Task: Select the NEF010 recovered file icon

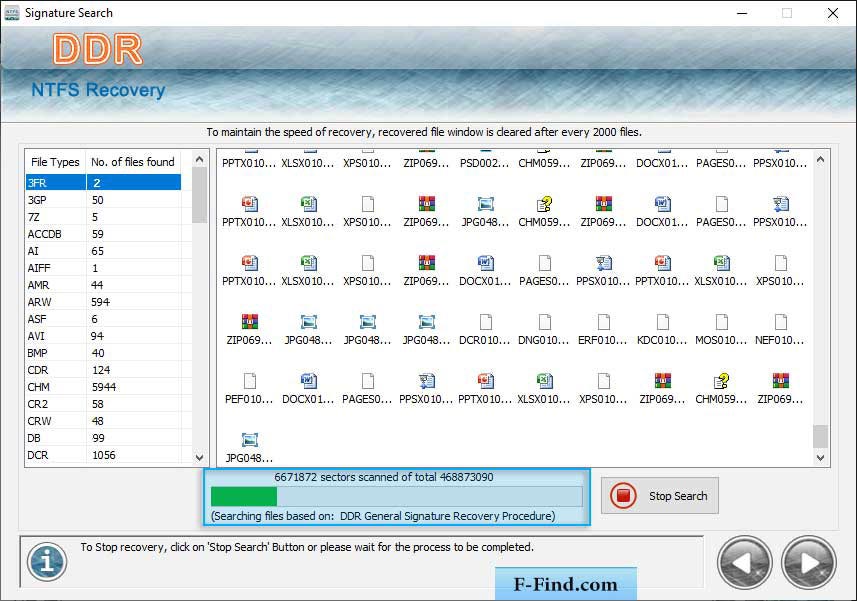Action: (x=780, y=322)
